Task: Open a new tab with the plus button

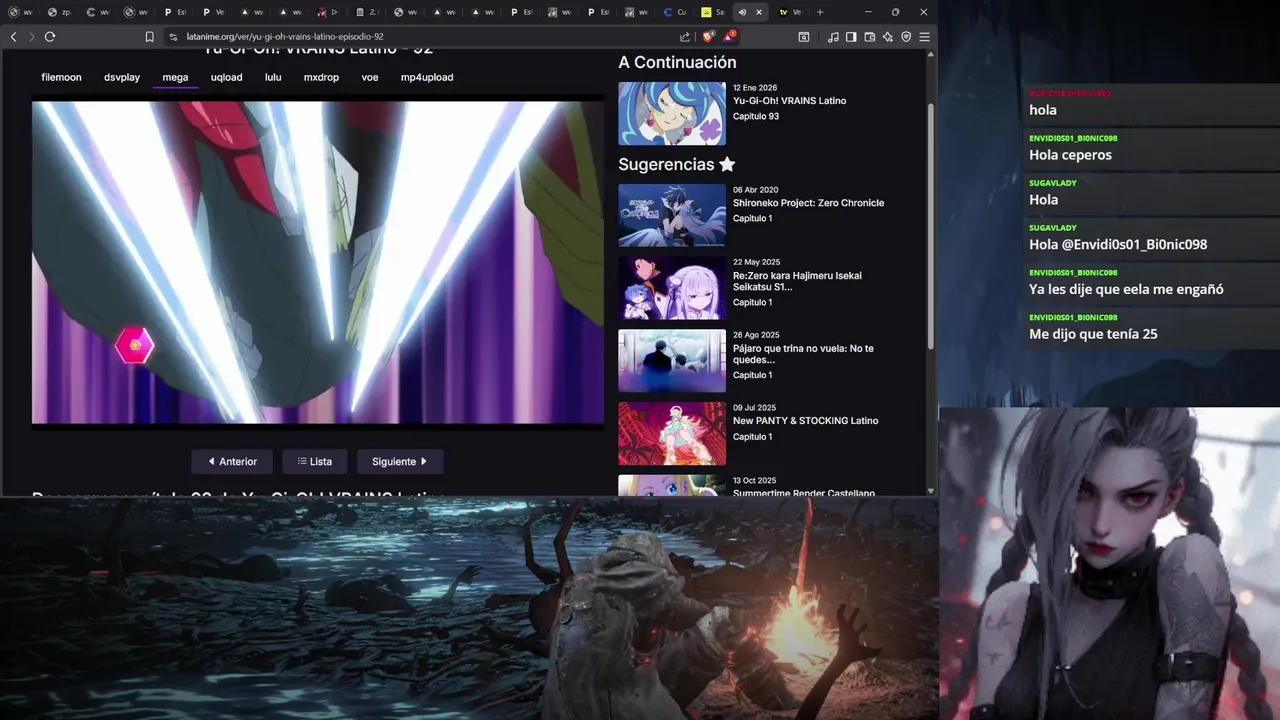Action: [820, 12]
